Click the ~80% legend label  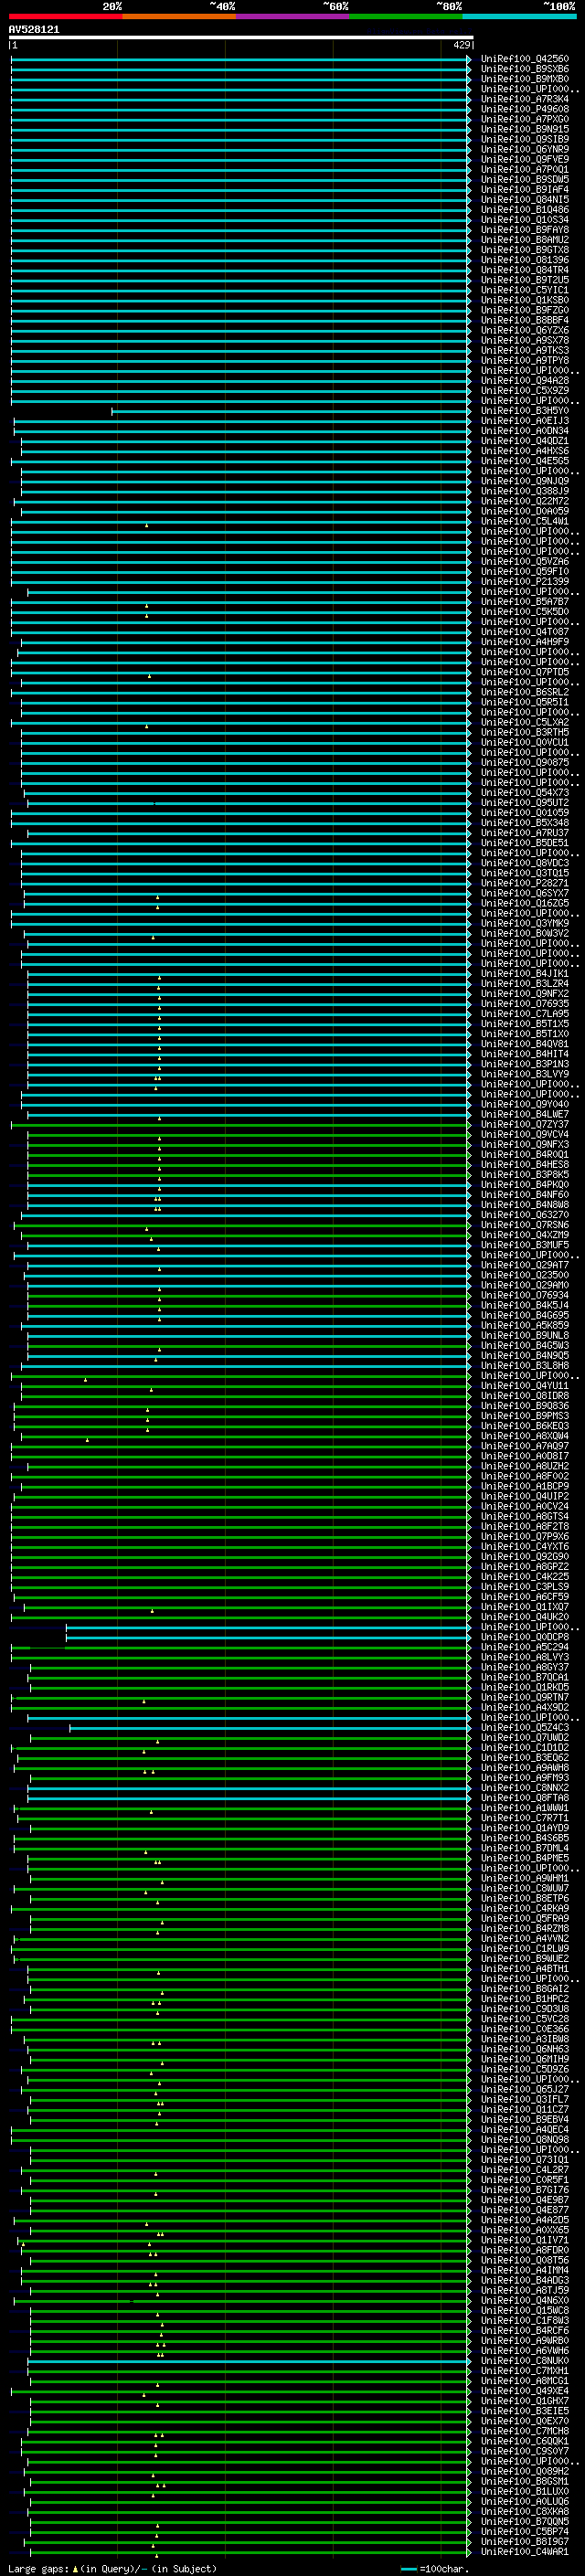(449, 6)
